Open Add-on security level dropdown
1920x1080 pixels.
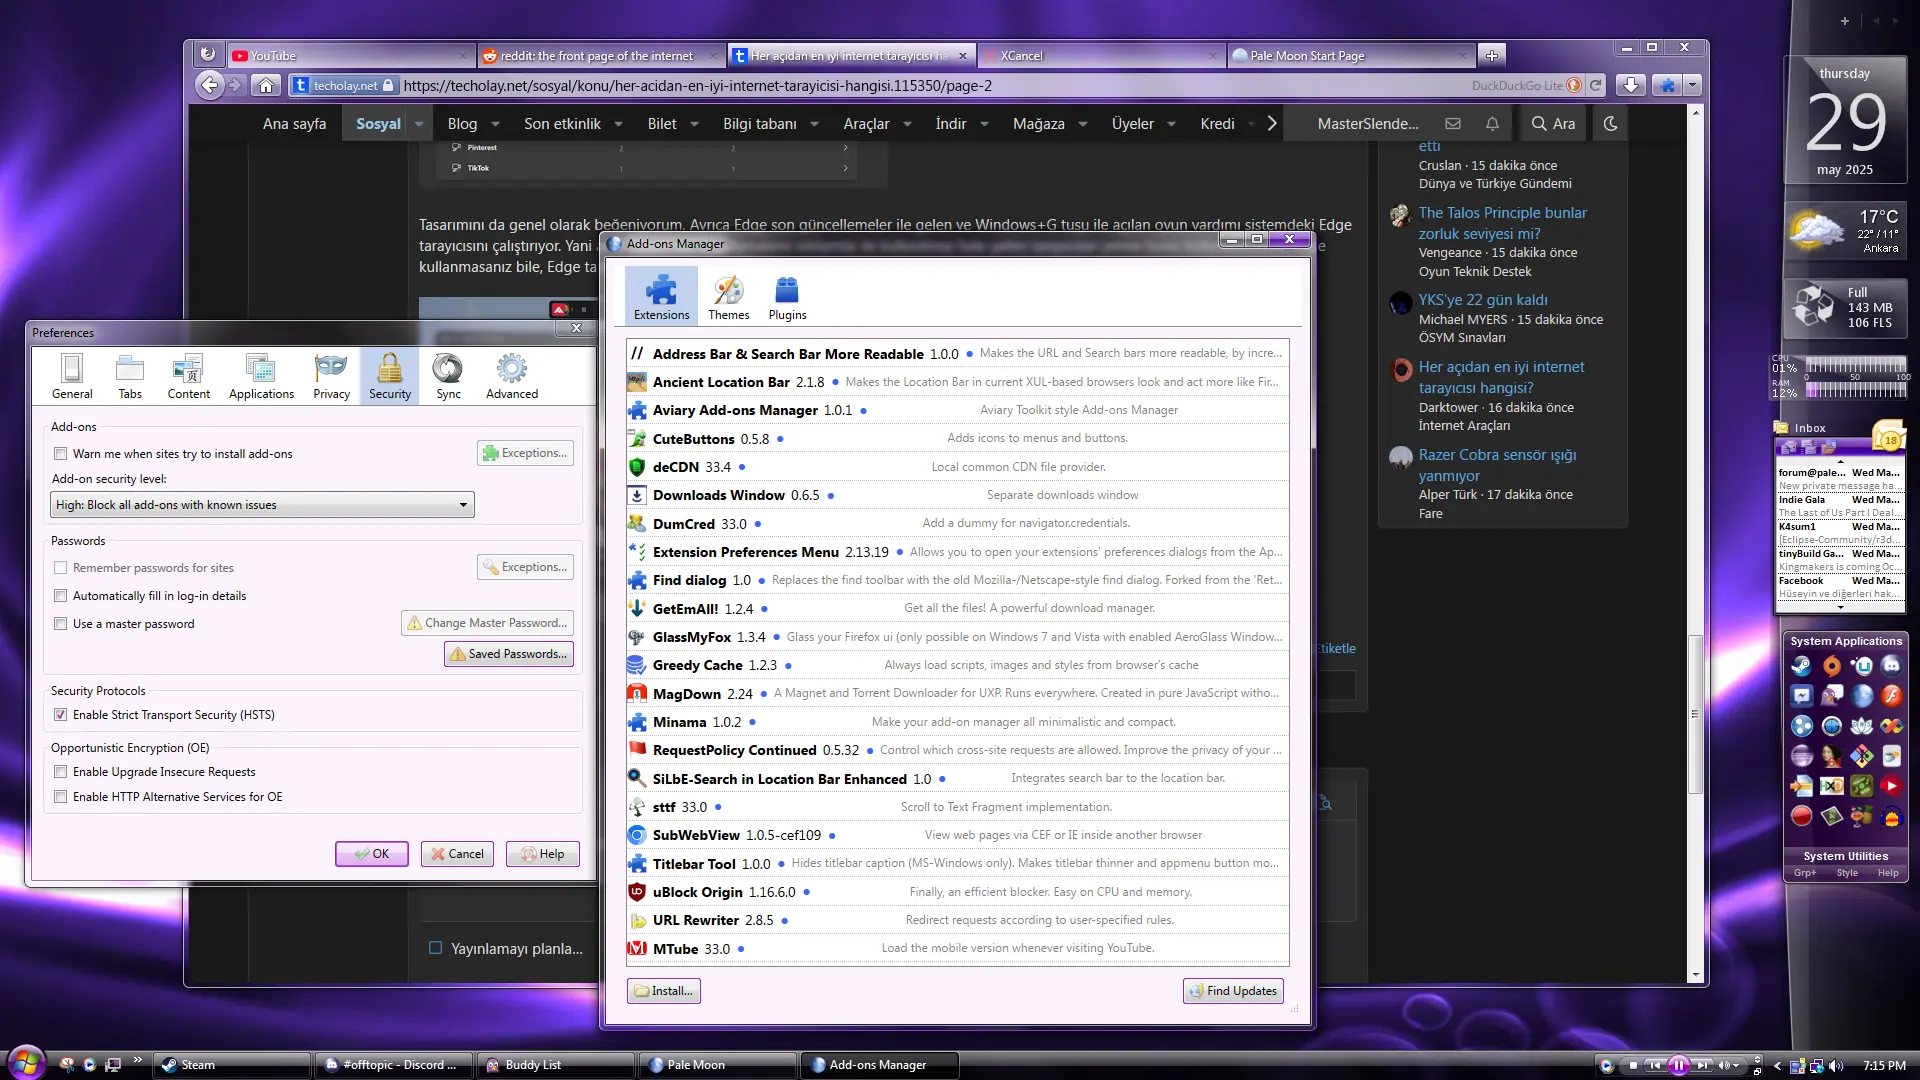coord(262,505)
